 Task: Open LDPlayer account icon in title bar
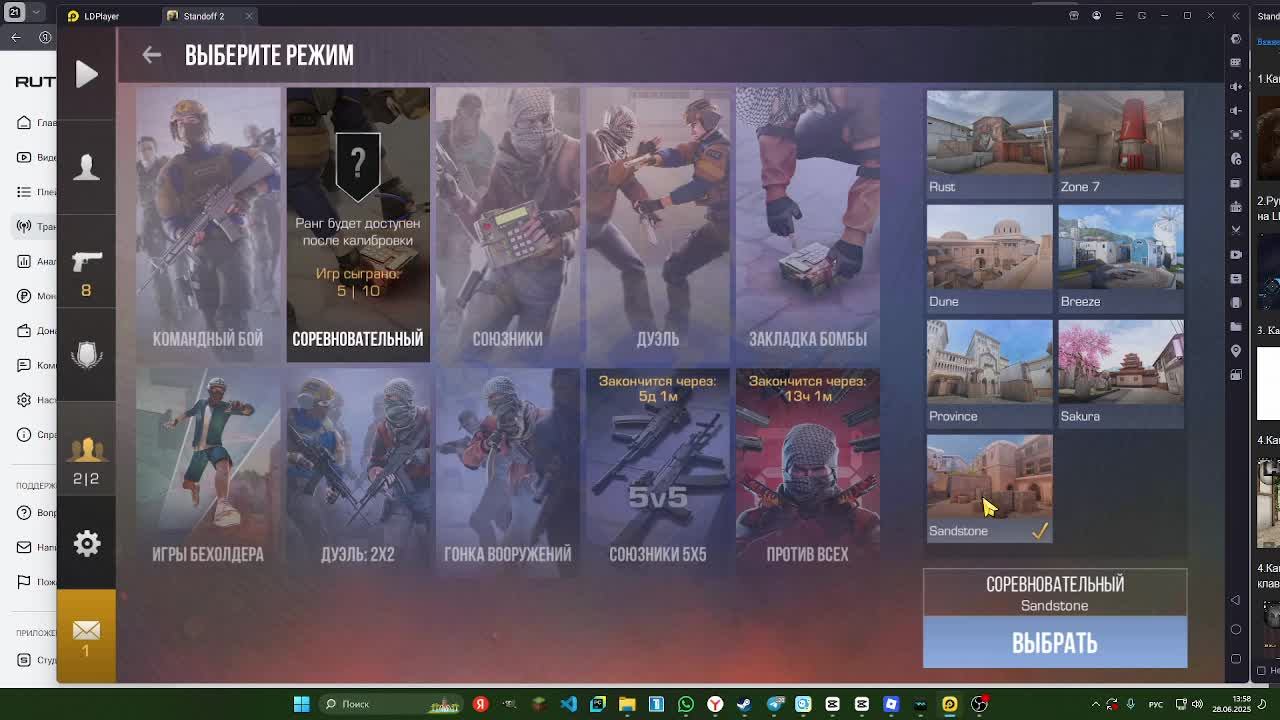(x=1096, y=16)
